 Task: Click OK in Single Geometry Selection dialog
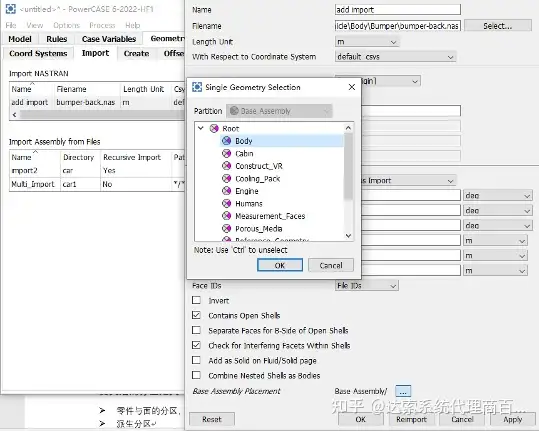pos(280,265)
